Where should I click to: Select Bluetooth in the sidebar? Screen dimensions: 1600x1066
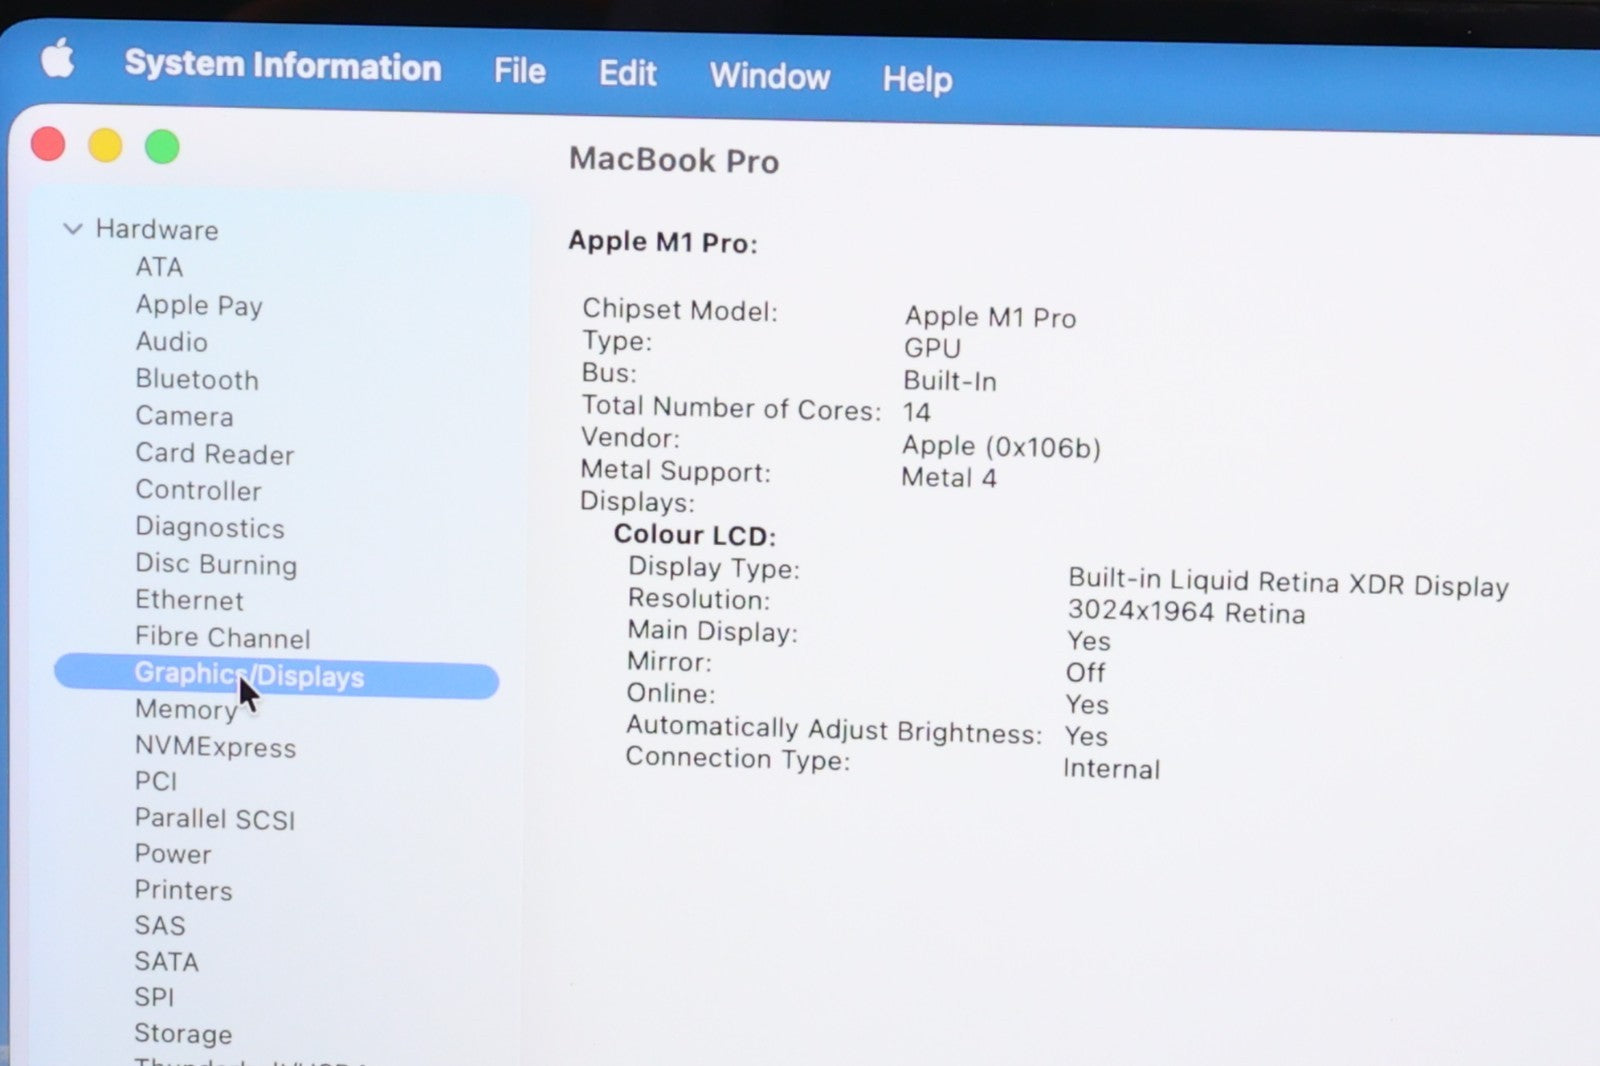point(196,380)
